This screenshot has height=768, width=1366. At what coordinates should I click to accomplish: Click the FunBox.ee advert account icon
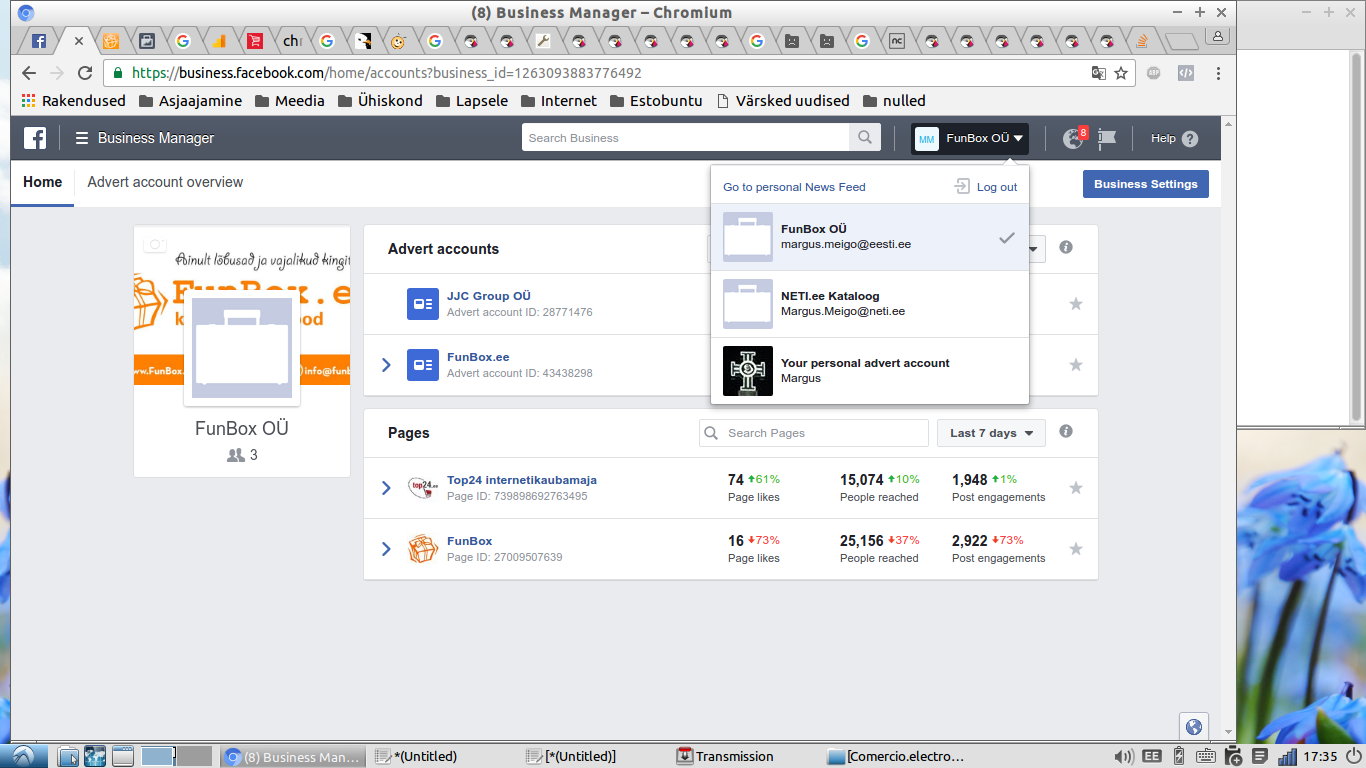pos(423,365)
